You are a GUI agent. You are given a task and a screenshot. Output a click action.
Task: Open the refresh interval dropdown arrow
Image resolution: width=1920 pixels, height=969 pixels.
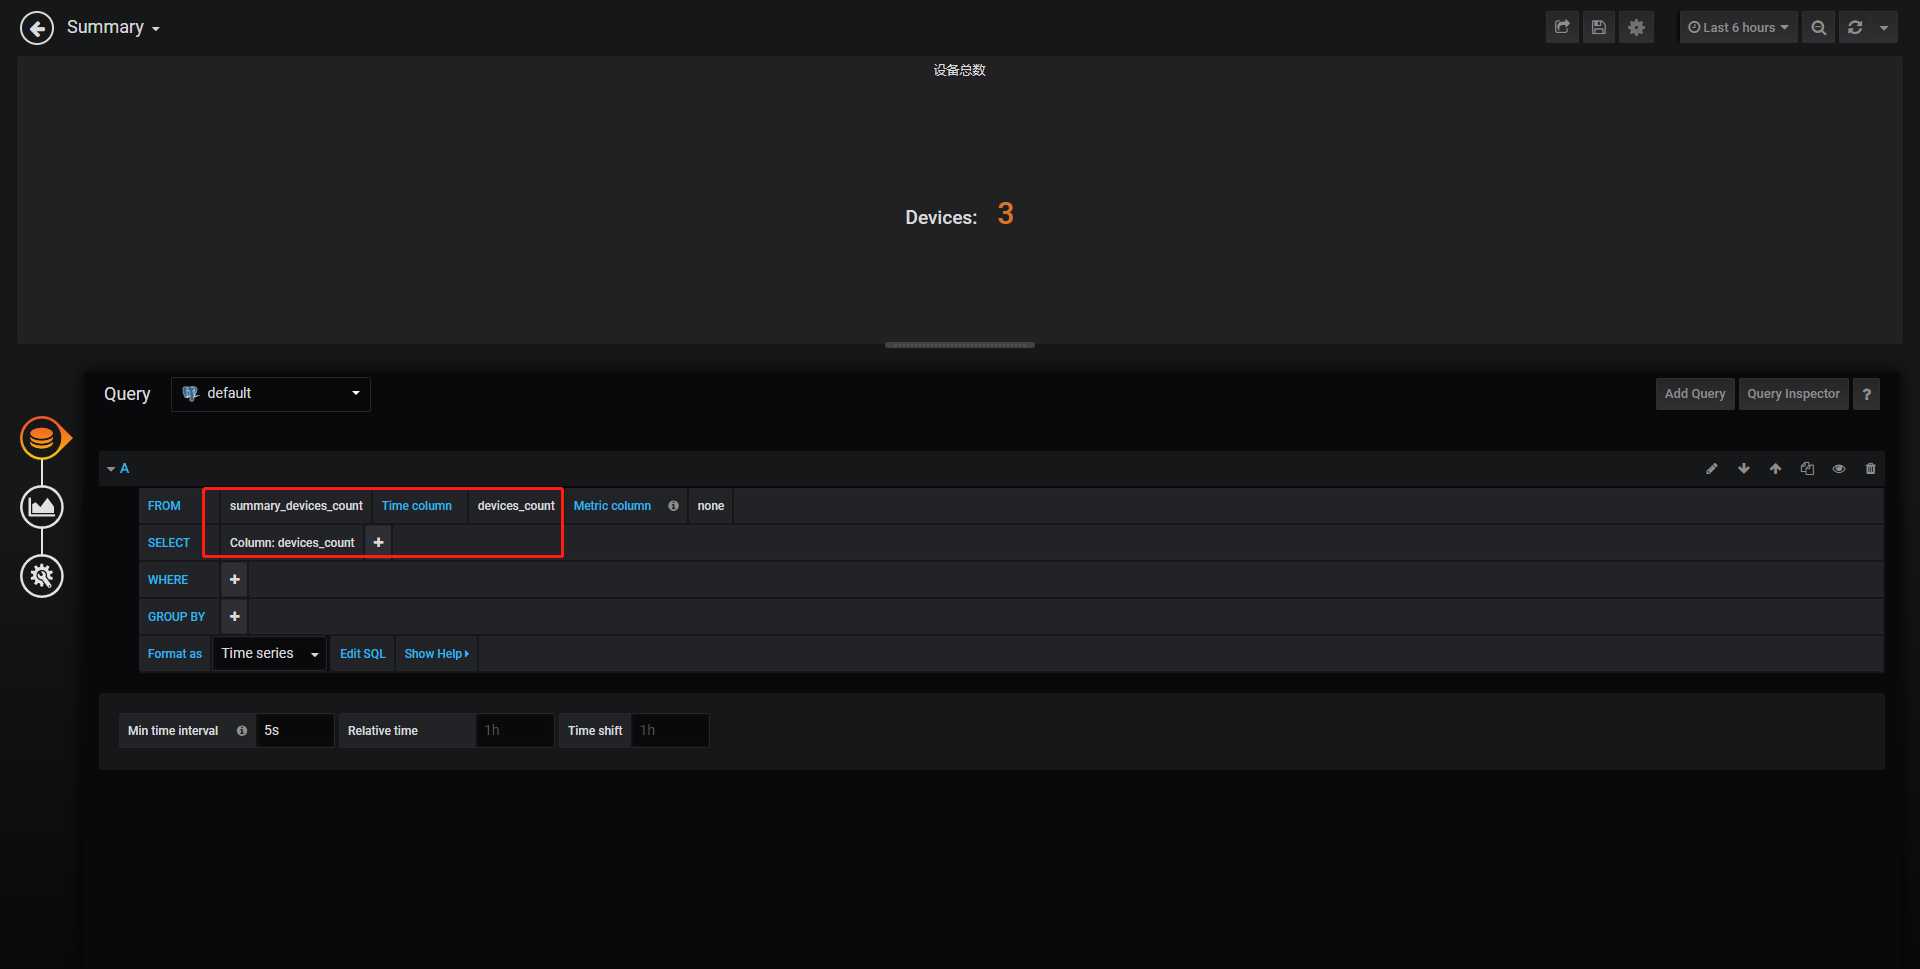(x=1884, y=28)
